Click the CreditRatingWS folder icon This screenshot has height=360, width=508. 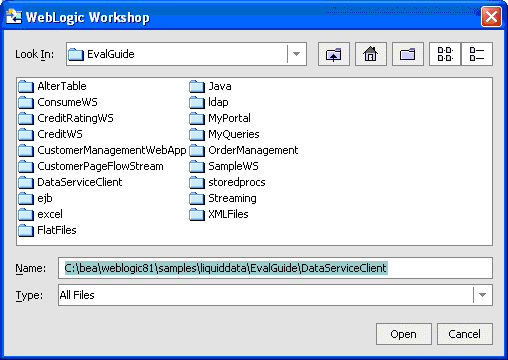(26, 118)
